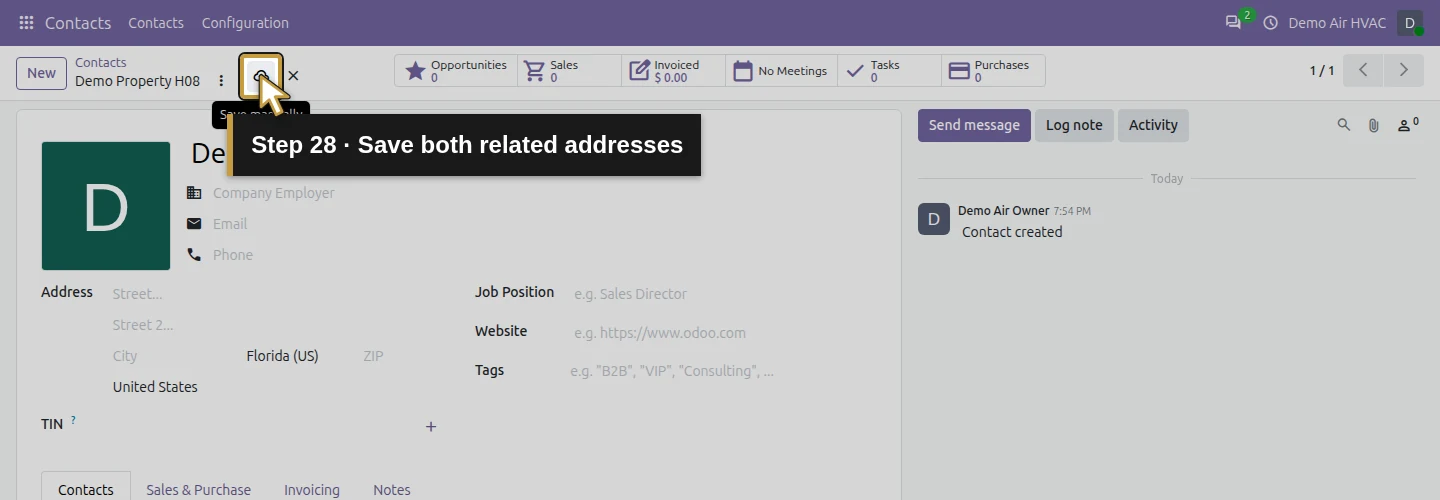Go to the previous record

[1363, 70]
